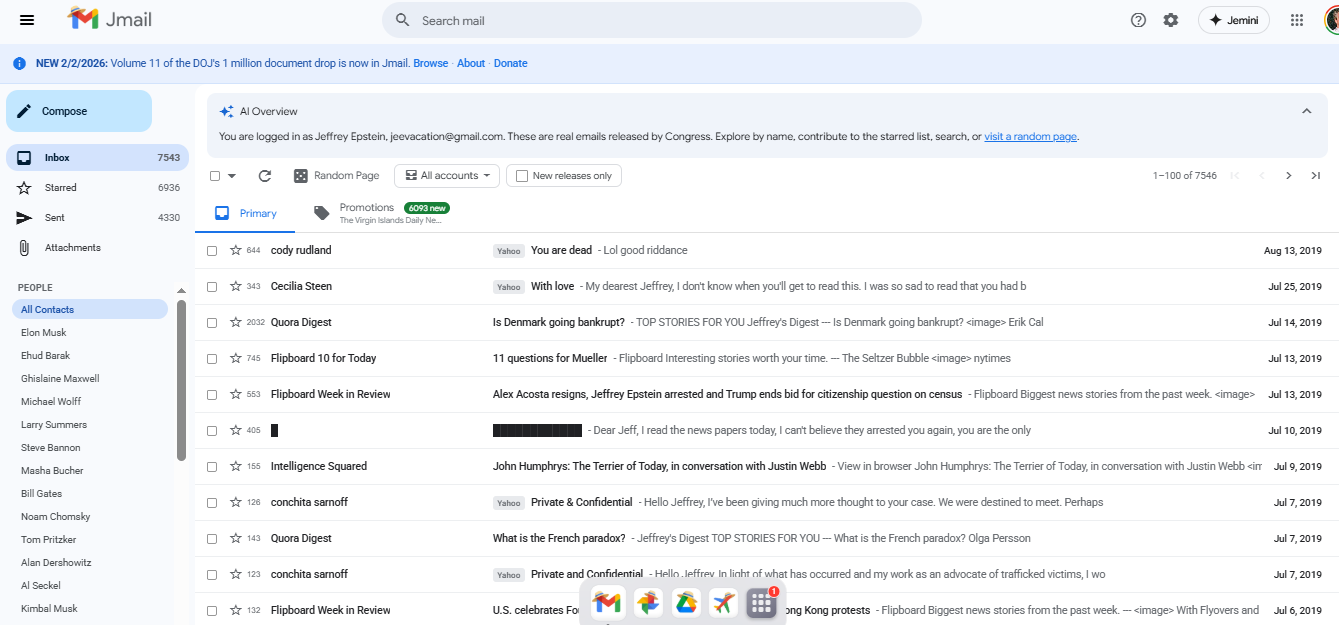Collapse the sidebar with the hamburger icon
This screenshot has width=1339, height=625.
click(27, 19)
